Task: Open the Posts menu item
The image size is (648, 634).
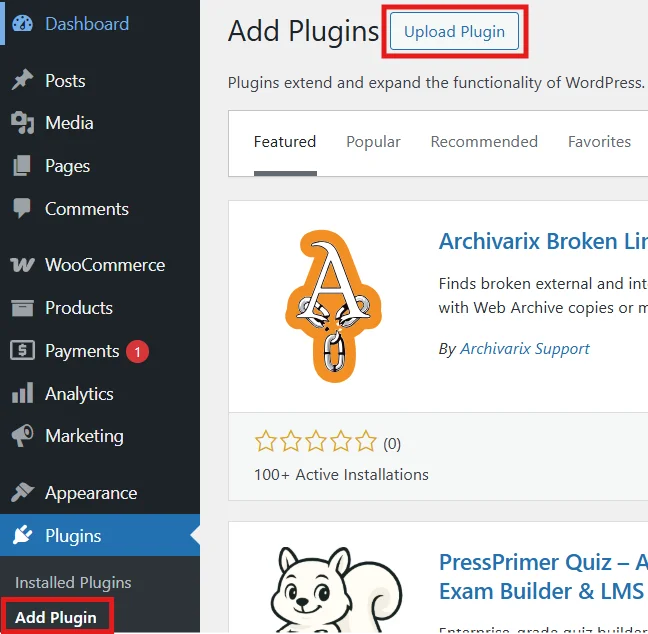Action: [x=100, y=80]
